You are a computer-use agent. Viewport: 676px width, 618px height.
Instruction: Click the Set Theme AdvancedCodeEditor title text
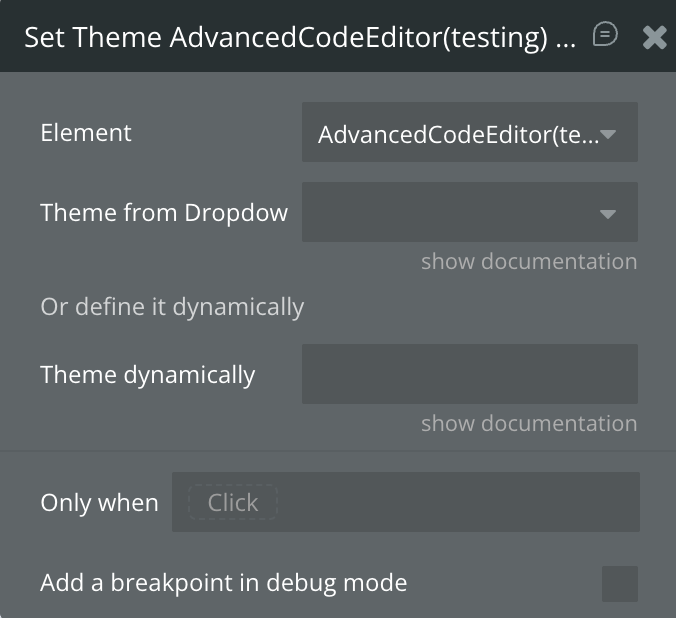coord(298,38)
